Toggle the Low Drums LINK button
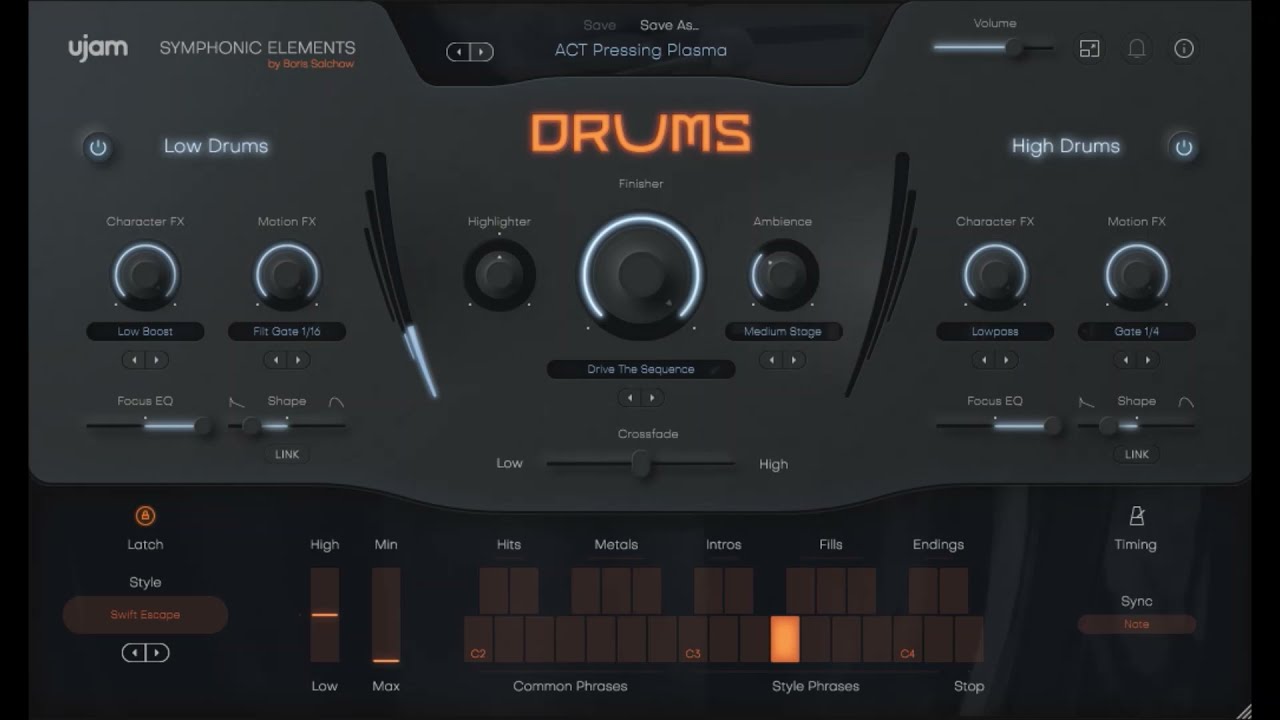Viewport: 1280px width, 720px height. point(287,454)
